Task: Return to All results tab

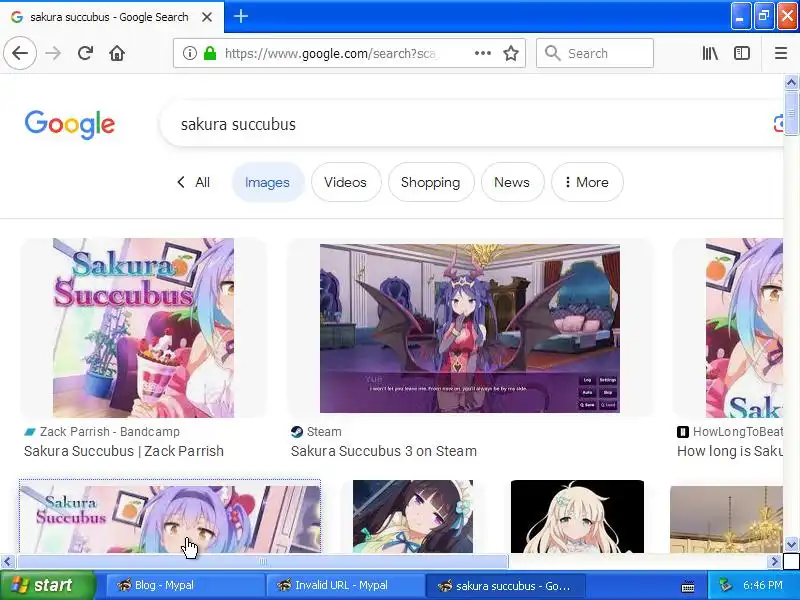Action: coord(193,182)
